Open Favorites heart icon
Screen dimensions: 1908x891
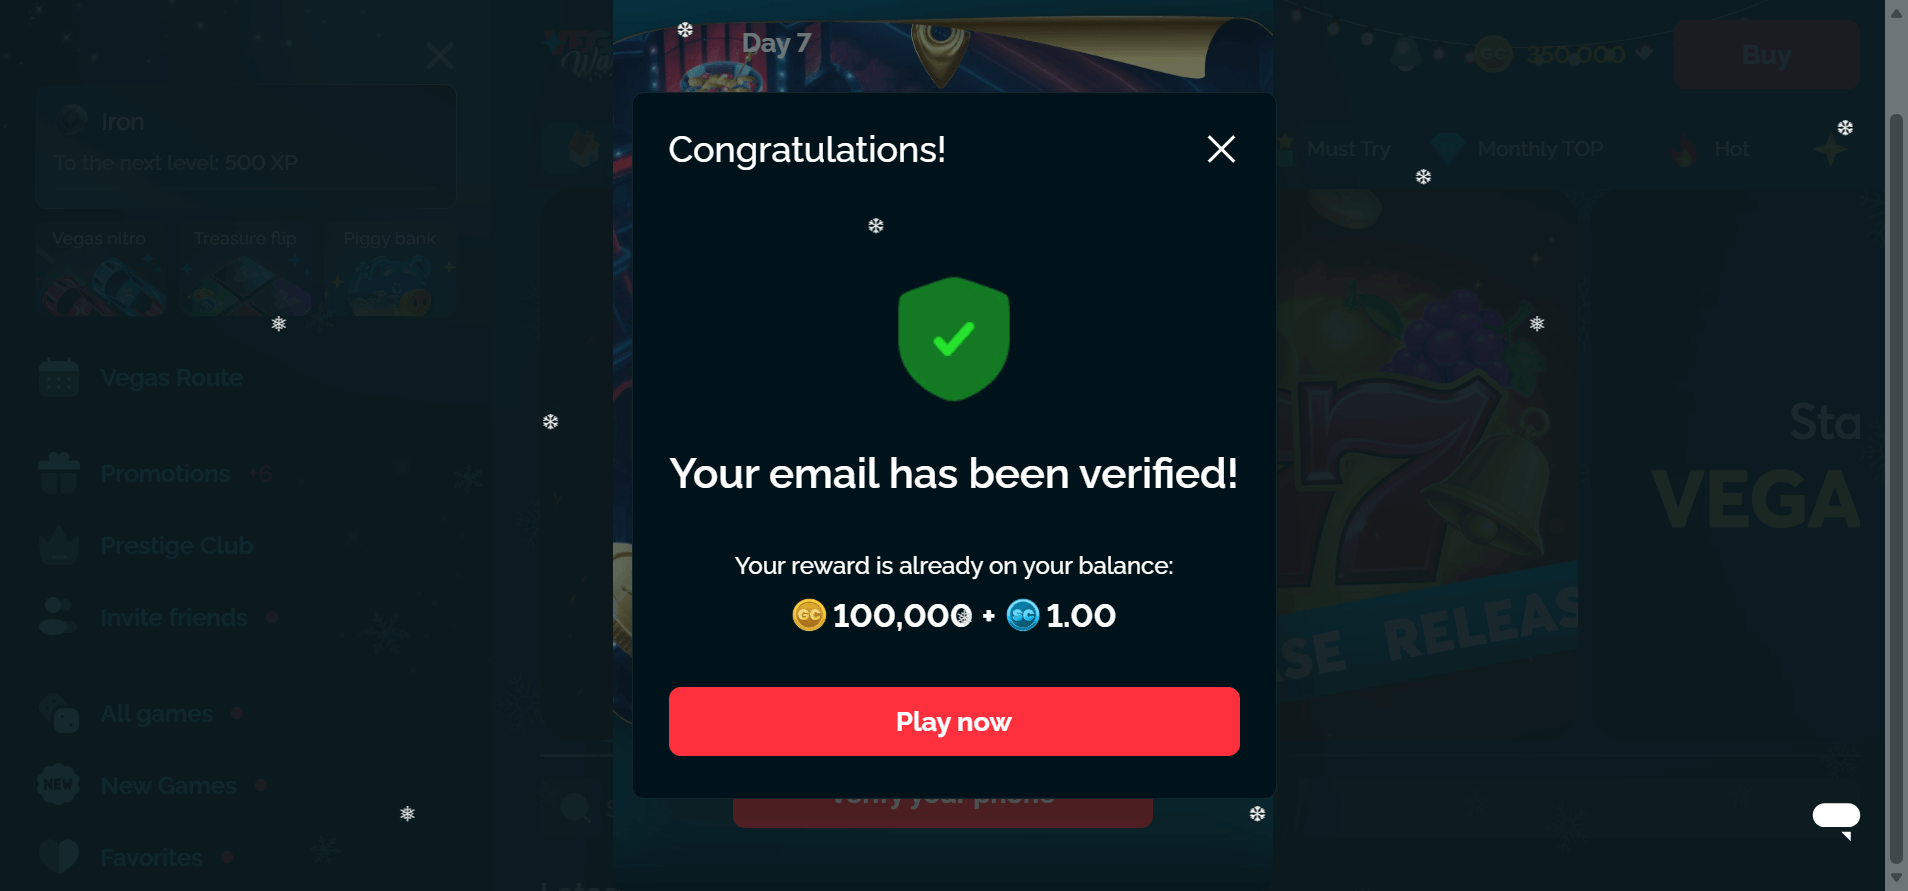coord(59,857)
